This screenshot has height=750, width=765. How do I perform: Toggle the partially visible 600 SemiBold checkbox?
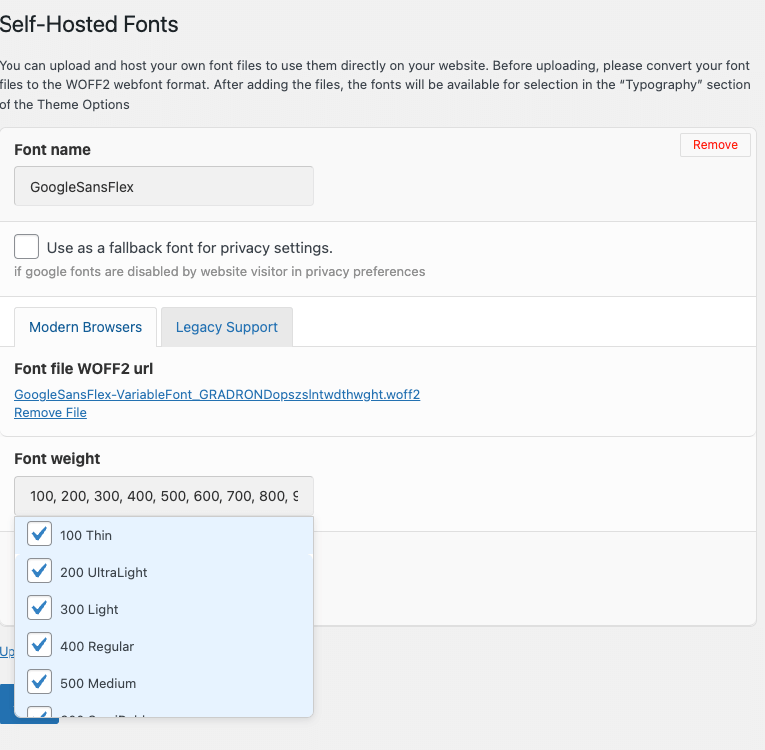[x=40, y=712]
